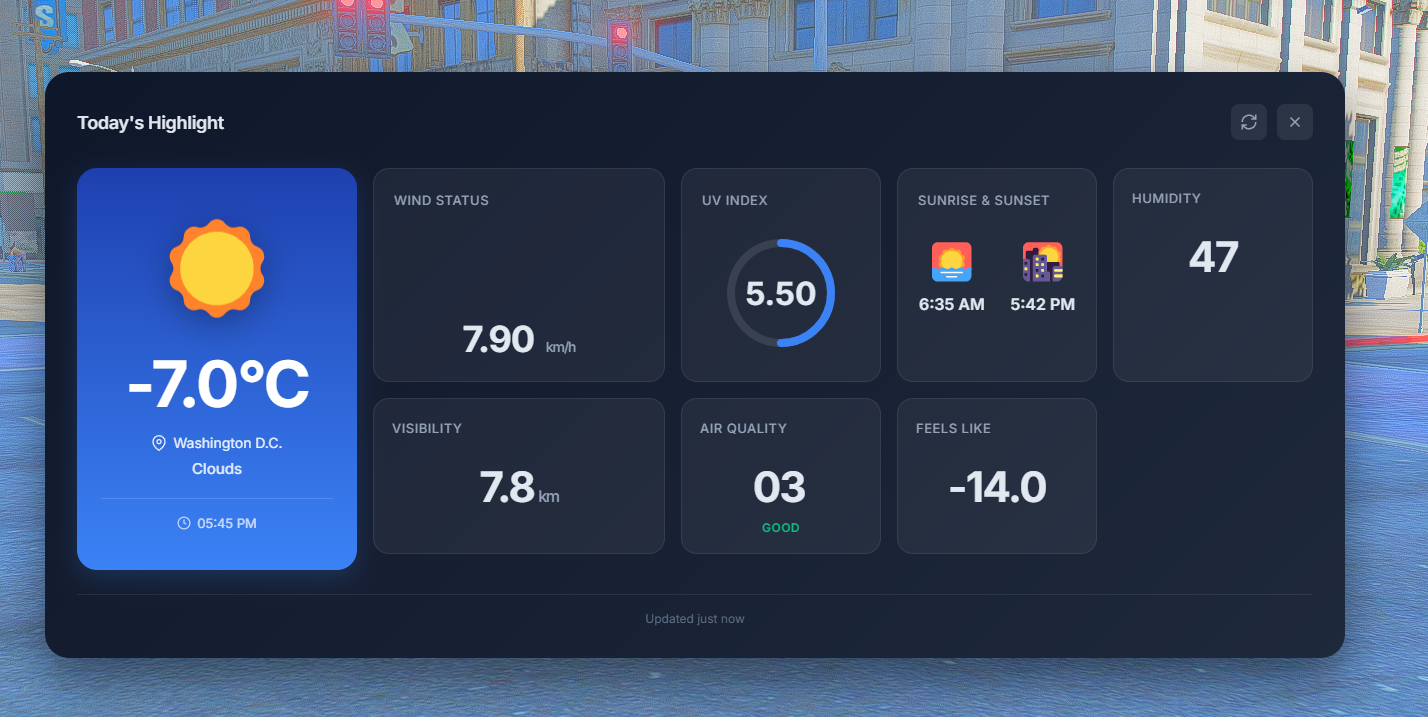
Task: Select the VISIBILITY card label
Action: [427, 428]
